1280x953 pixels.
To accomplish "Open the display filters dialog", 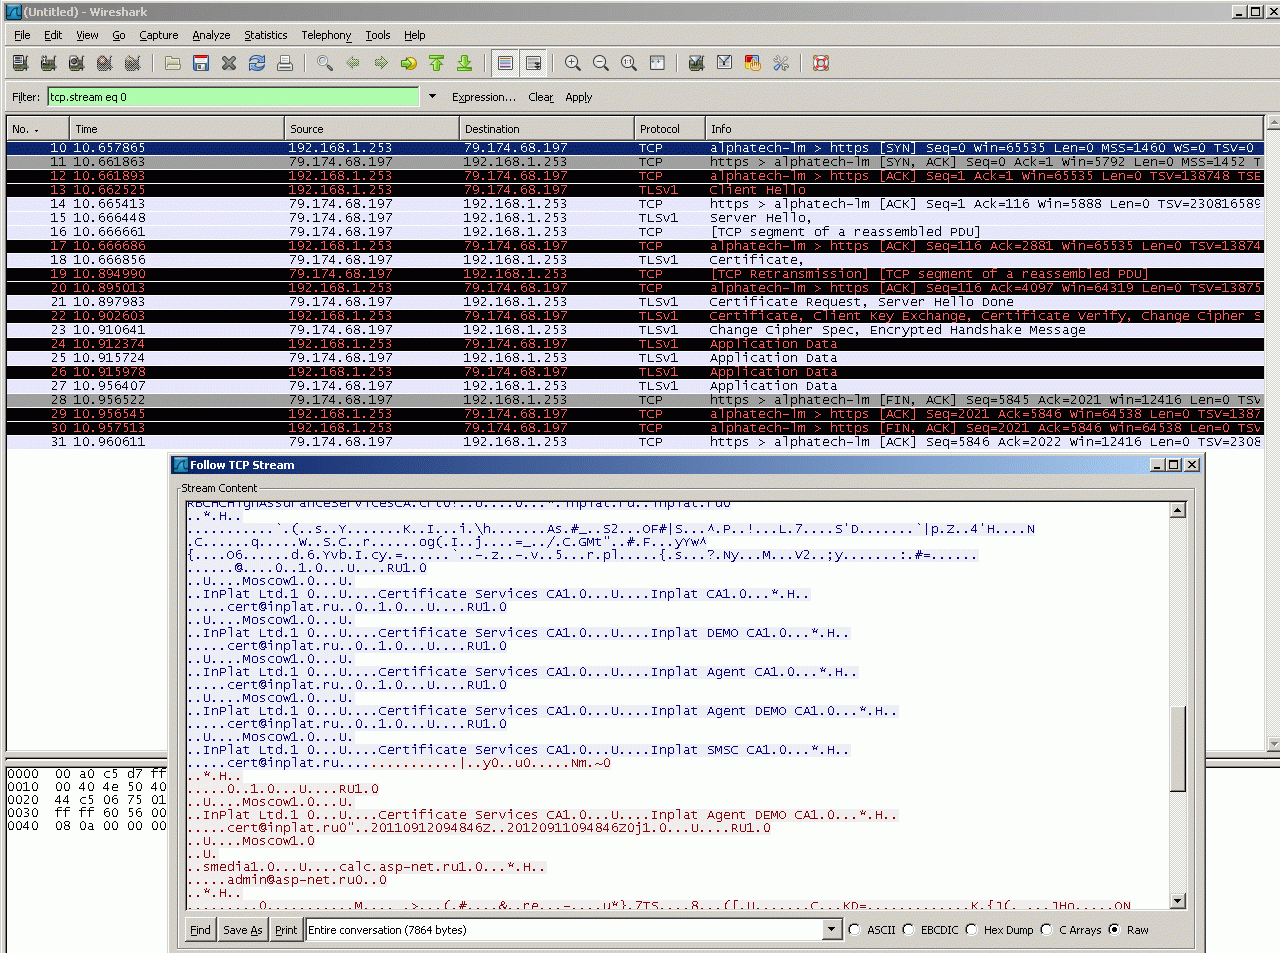I will (x=725, y=63).
